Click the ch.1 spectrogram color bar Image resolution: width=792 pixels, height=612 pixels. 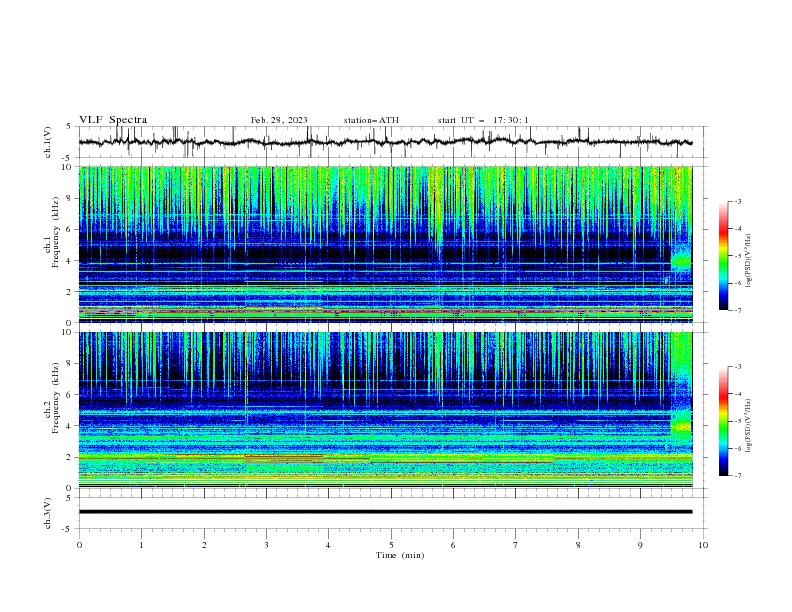pyautogui.click(x=723, y=256)
